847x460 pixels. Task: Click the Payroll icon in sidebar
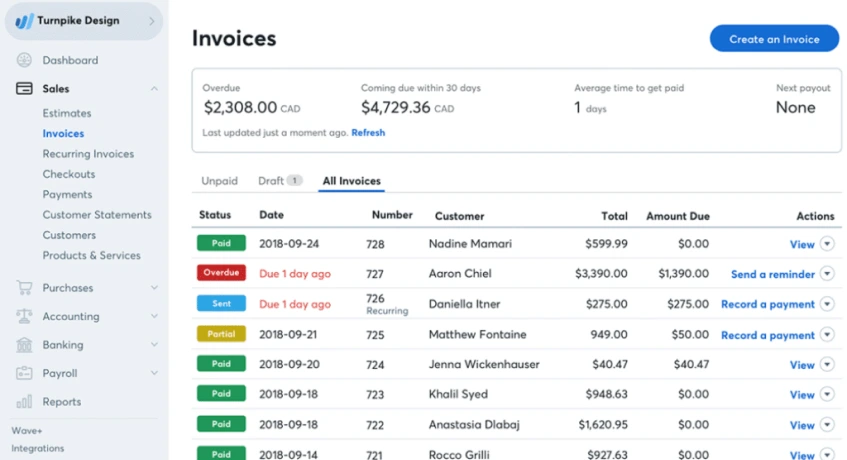(24, 373)
